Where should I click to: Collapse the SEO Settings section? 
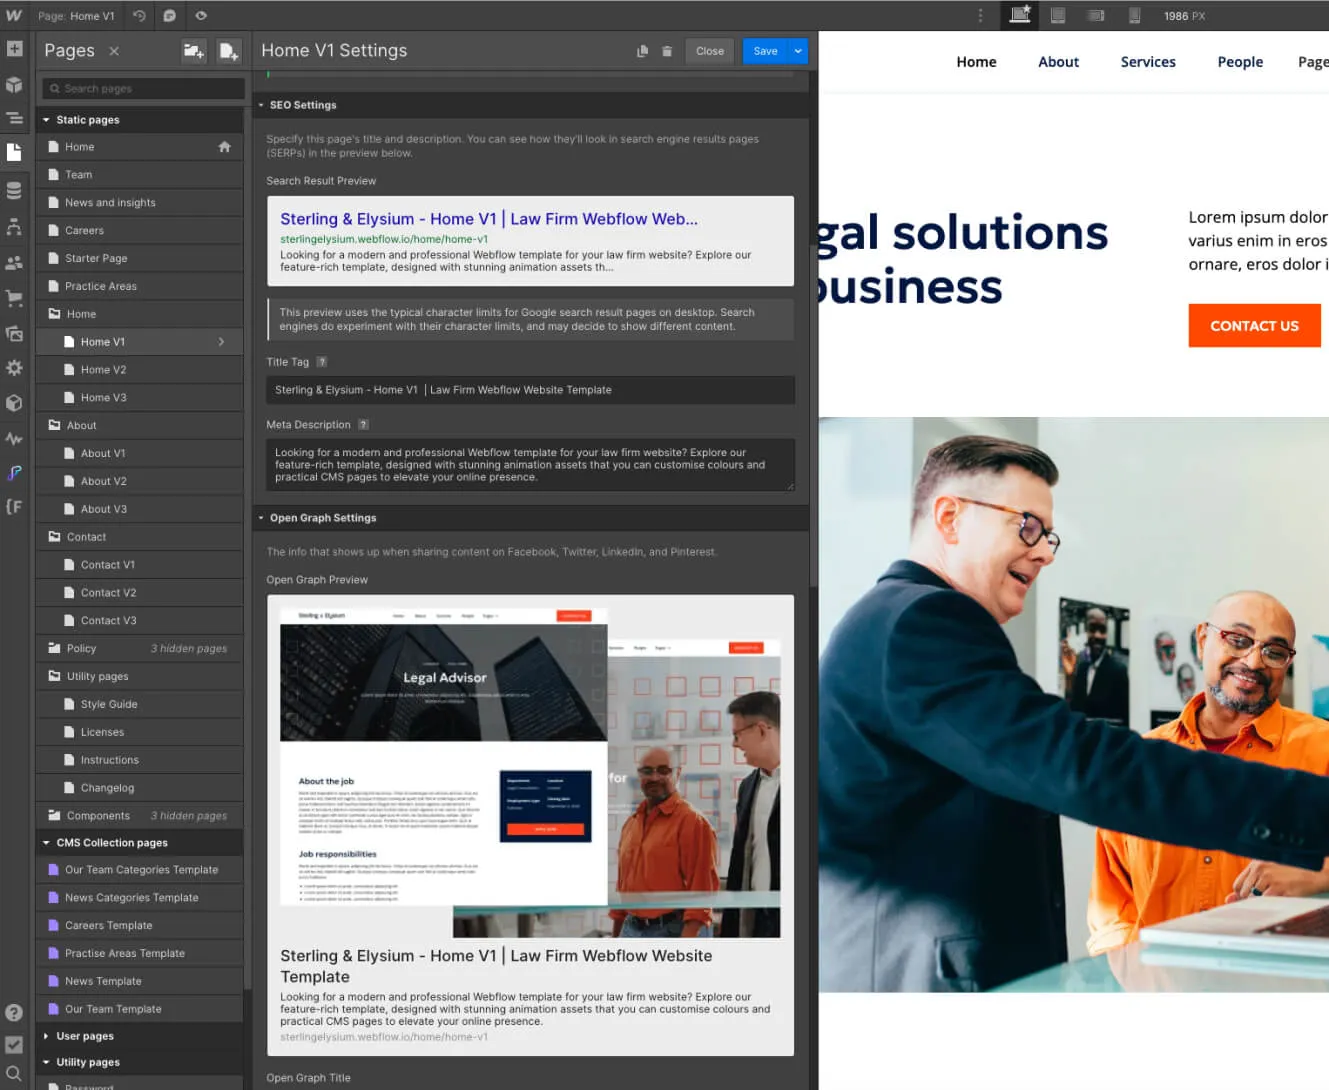pos(261,105)
